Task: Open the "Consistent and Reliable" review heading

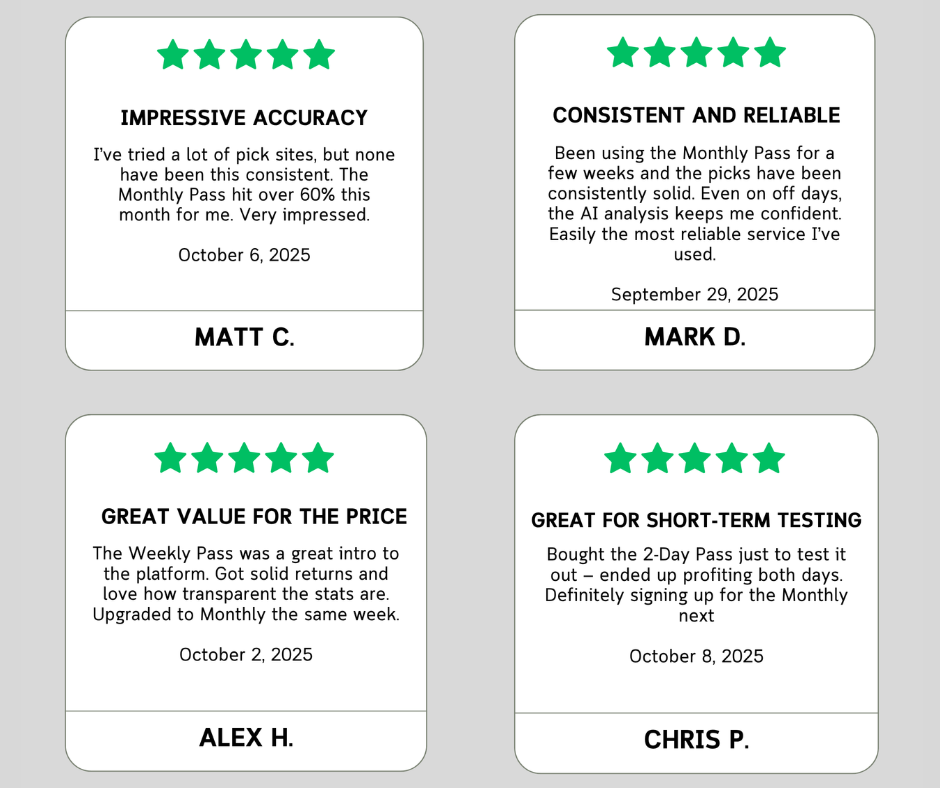Action: (696, 115)
